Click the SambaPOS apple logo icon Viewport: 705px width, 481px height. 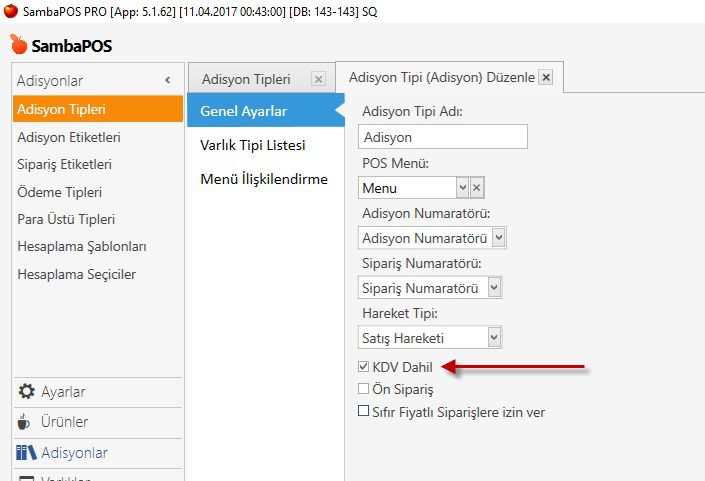click(18, 45)
